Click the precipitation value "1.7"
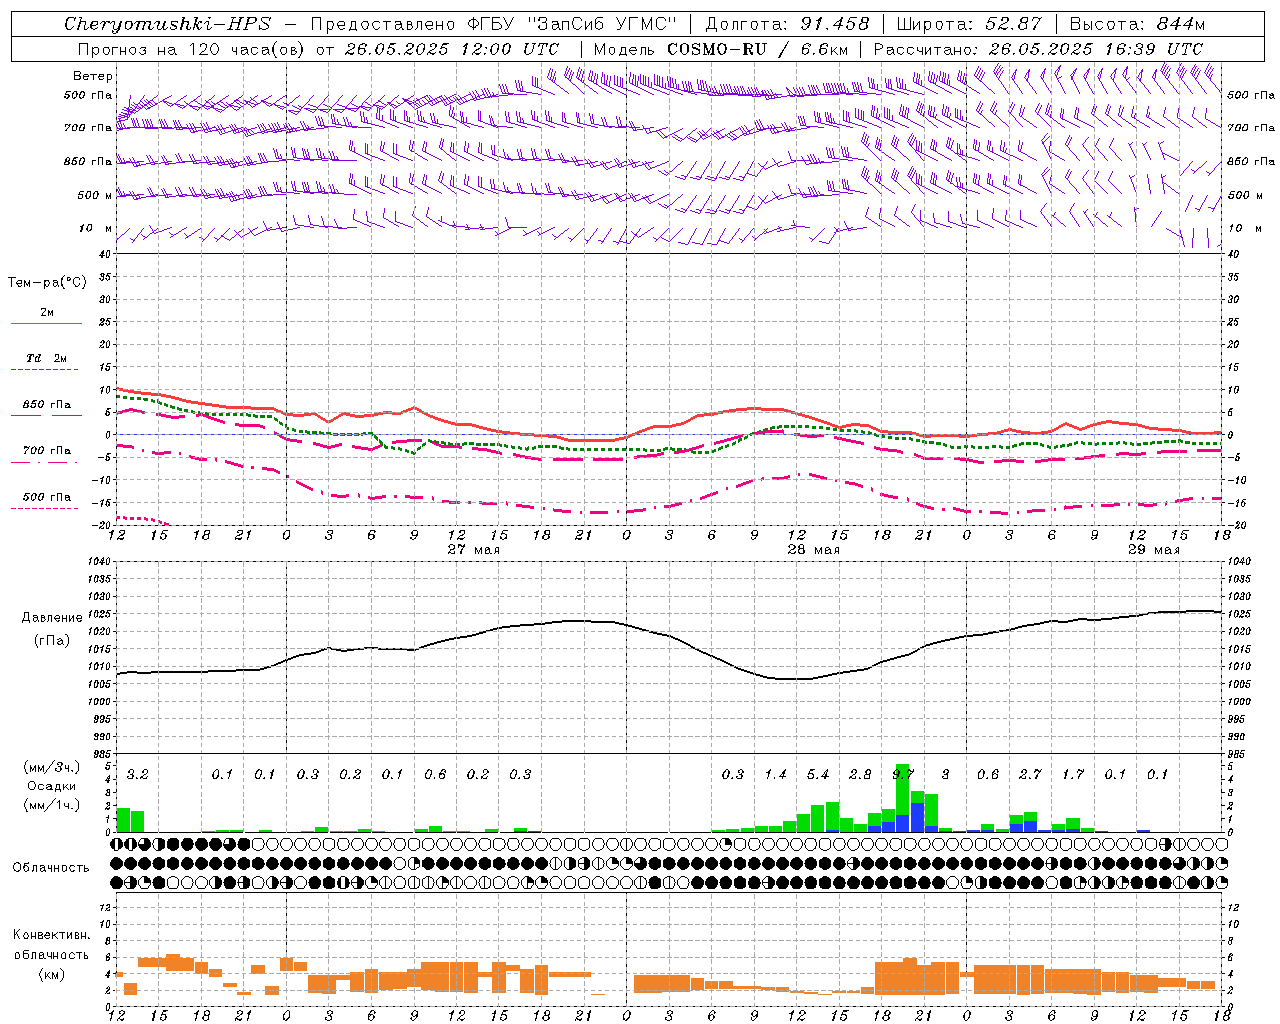This screenshot has width=1280, height=1024. (x=1073, y=775)
